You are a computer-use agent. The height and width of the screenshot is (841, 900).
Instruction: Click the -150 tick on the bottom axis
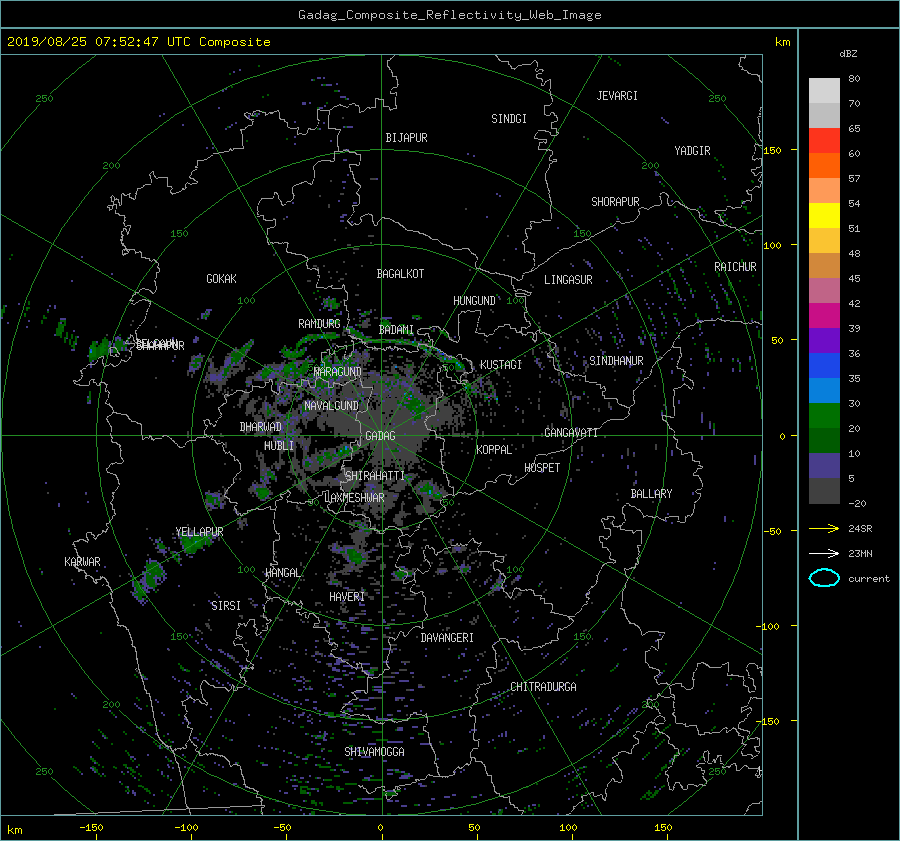91,828
